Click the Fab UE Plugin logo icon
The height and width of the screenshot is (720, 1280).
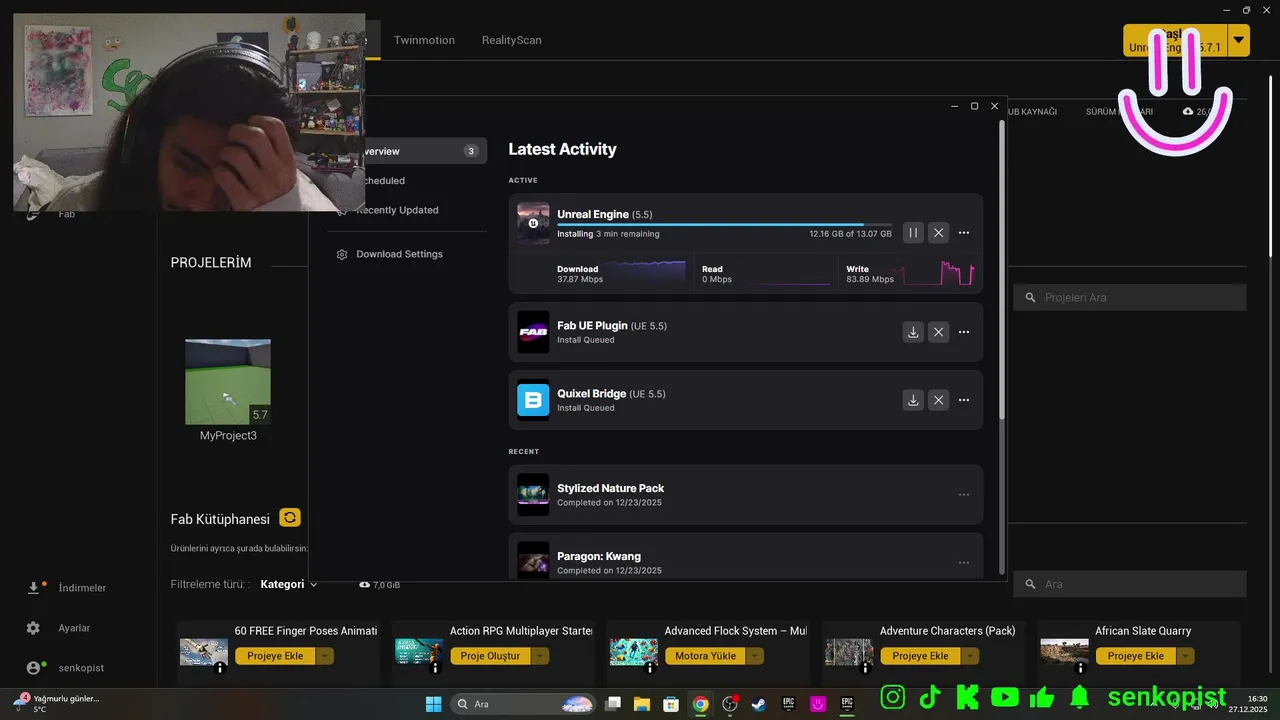pyautogui.click(x=533, y=332)
